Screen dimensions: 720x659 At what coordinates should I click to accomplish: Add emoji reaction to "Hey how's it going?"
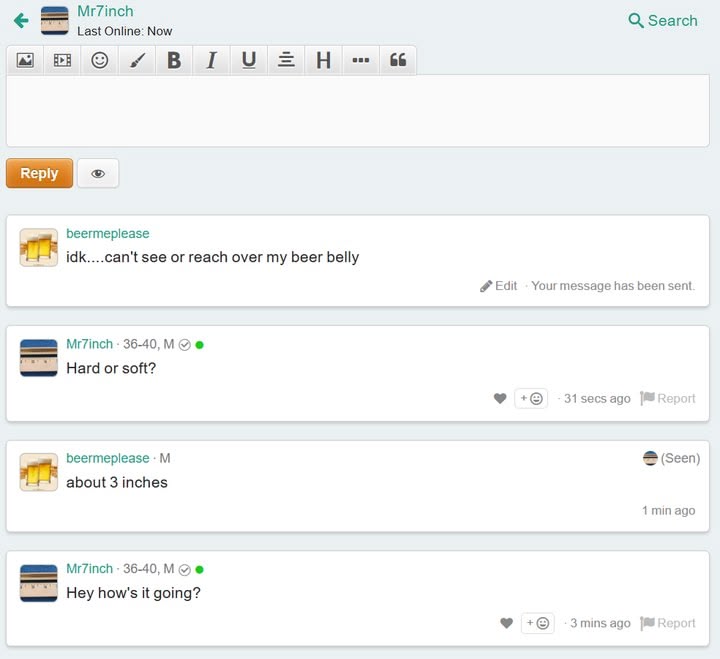click(x=537, y=623)
